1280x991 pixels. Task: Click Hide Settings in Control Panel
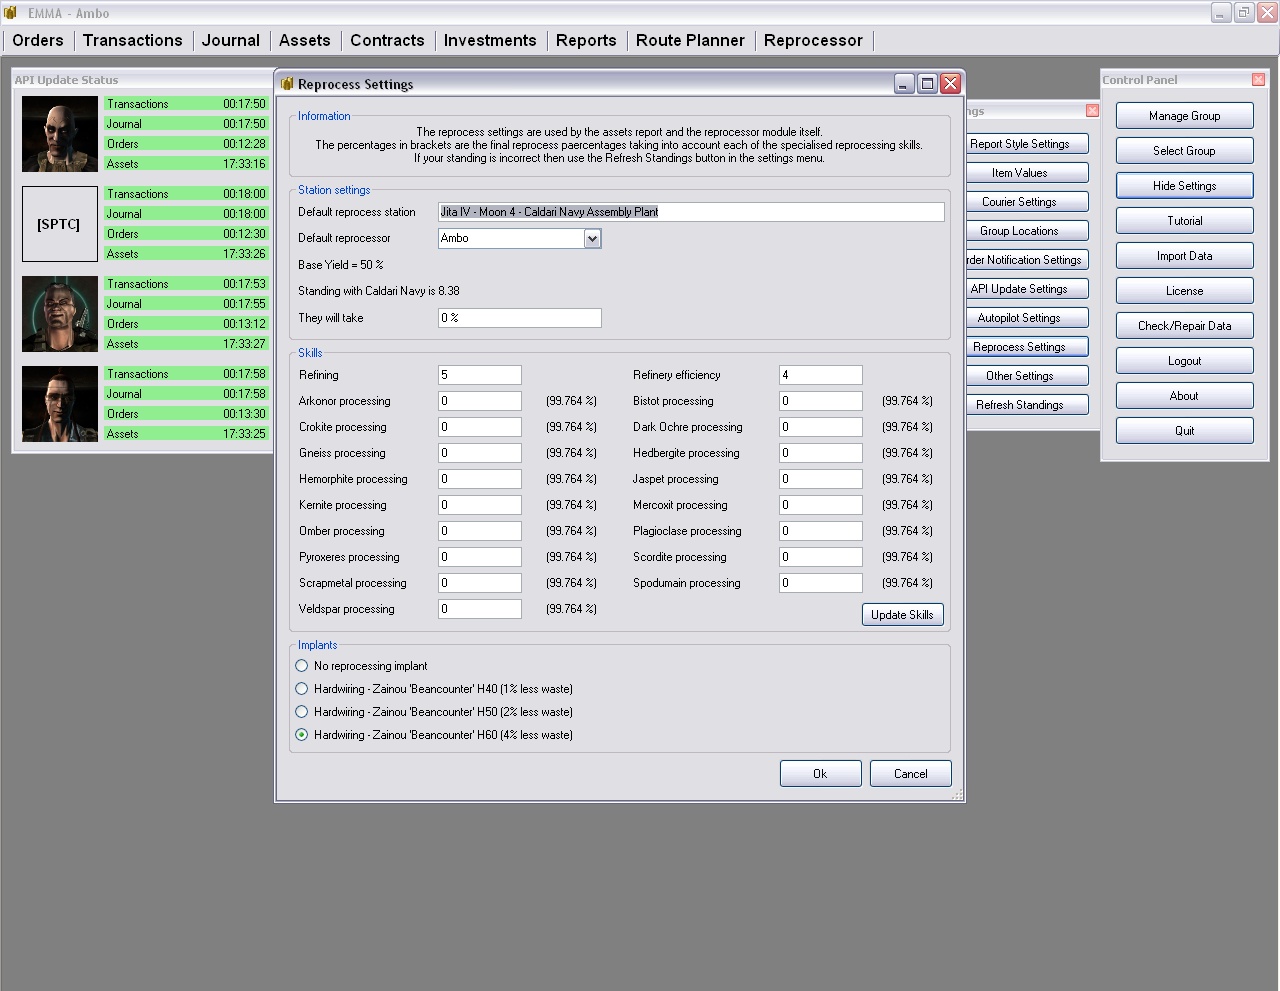(1184, 186)
